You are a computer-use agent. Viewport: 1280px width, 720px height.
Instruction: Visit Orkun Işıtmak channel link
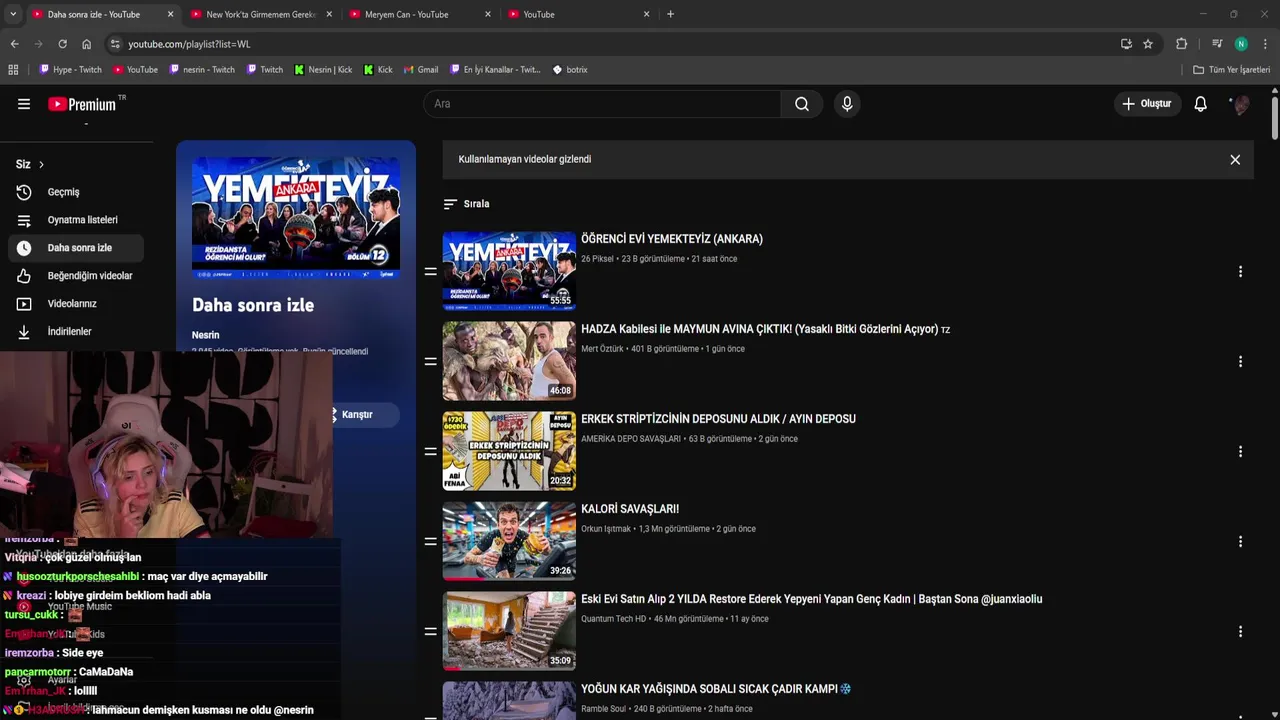[x=606, y=529]
